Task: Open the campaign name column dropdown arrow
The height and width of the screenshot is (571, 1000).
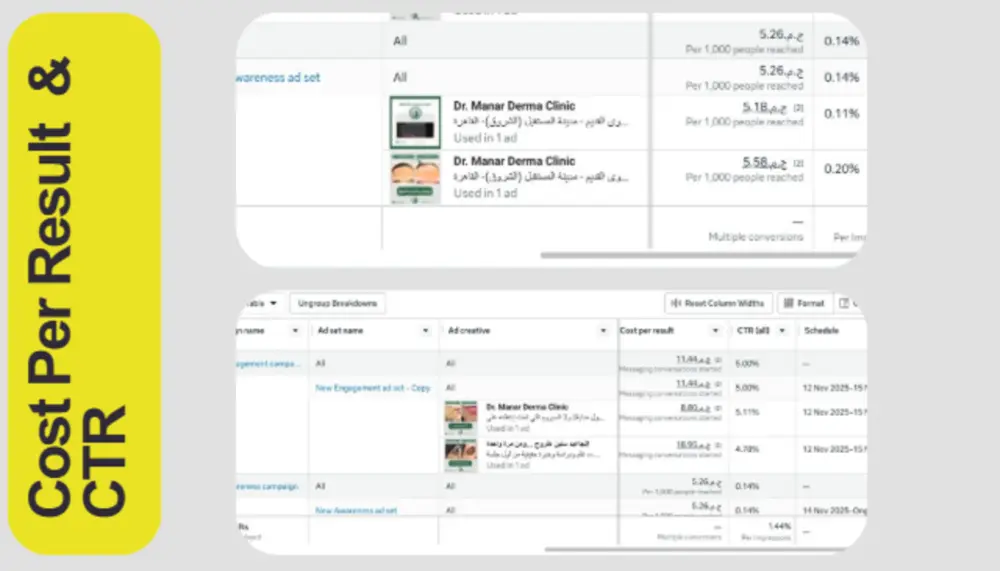Action: click(x=295, y=330)
